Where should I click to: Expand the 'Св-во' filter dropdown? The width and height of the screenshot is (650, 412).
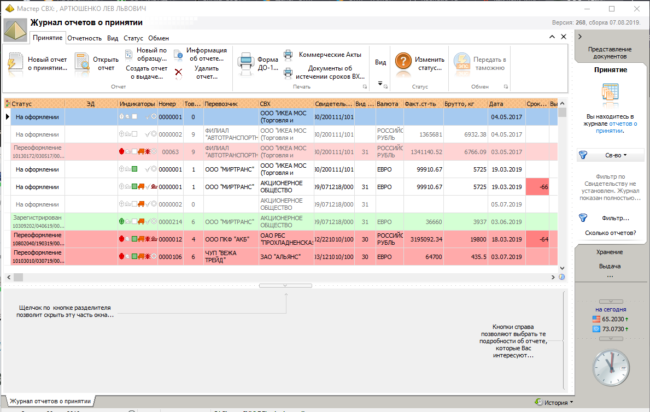coord(609,155)
